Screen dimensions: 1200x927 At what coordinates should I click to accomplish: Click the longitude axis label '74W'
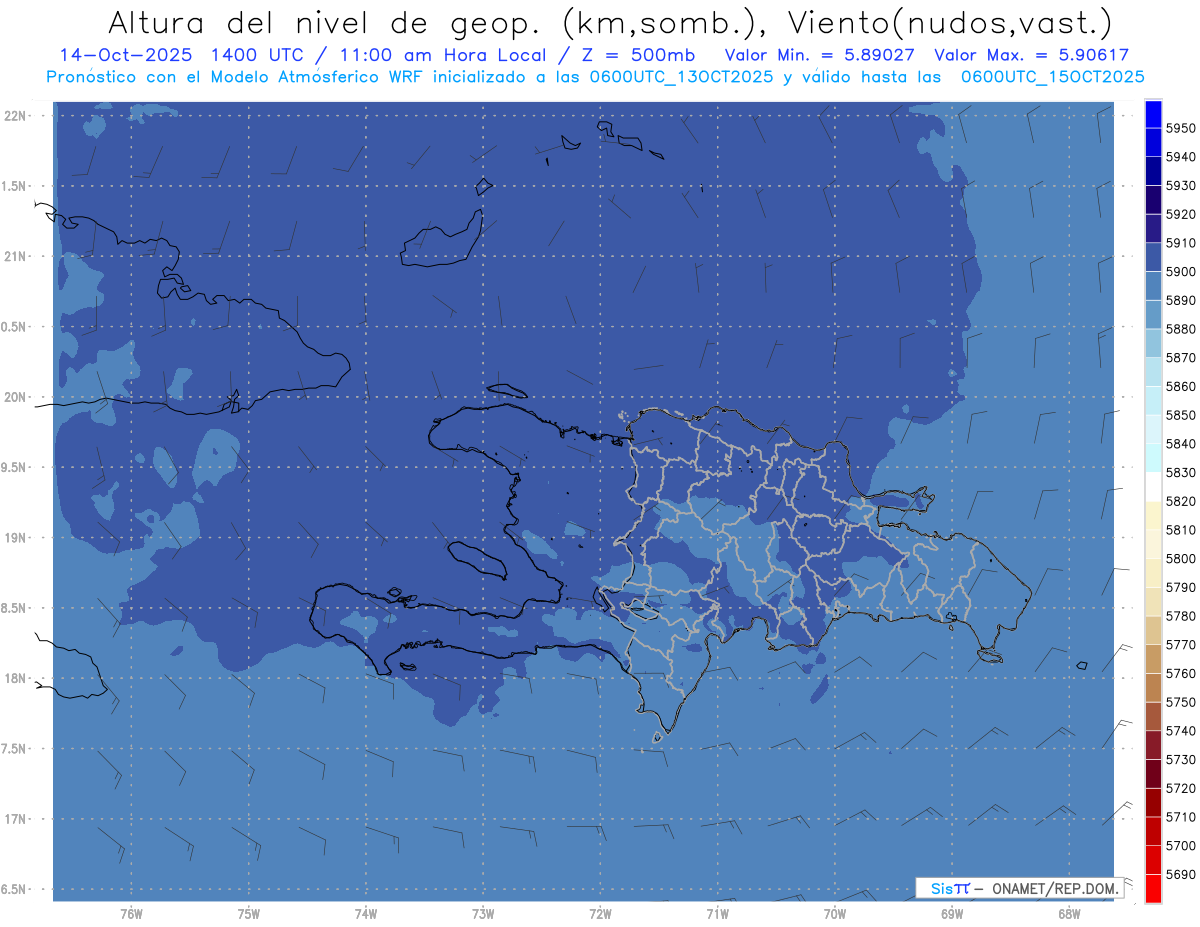point(366,914)
